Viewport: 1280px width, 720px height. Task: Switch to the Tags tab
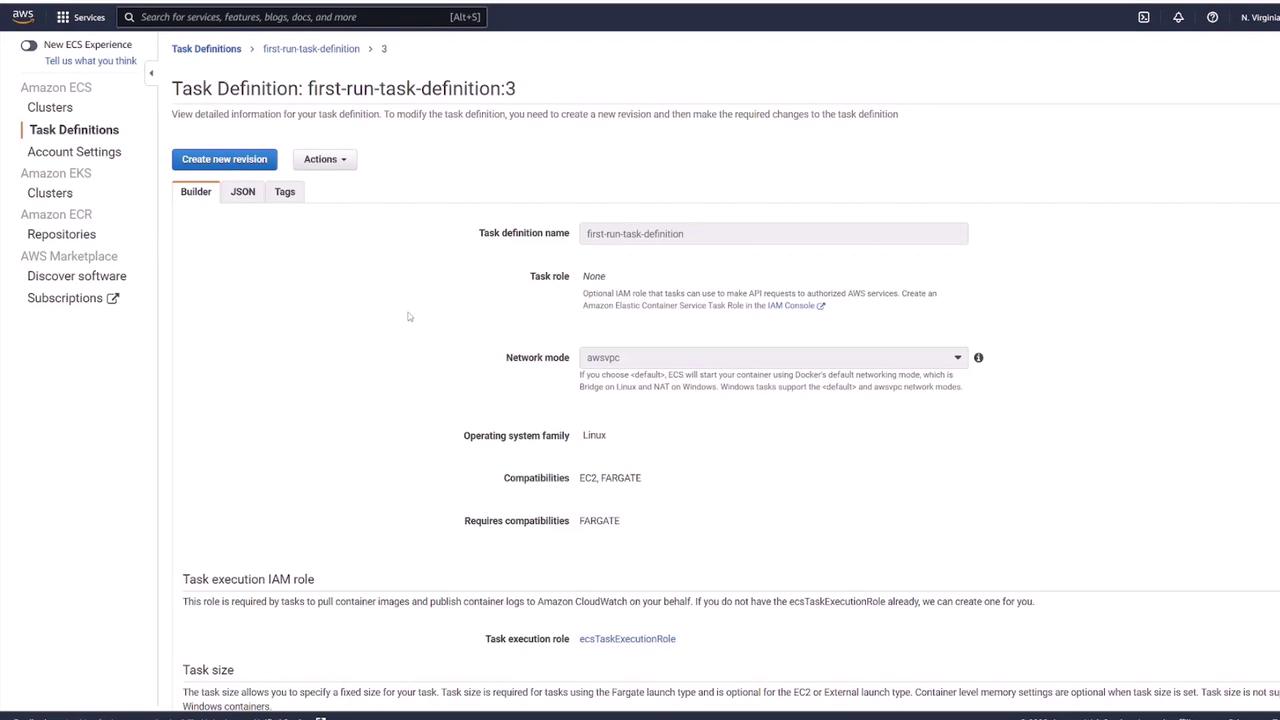(285, 192)
